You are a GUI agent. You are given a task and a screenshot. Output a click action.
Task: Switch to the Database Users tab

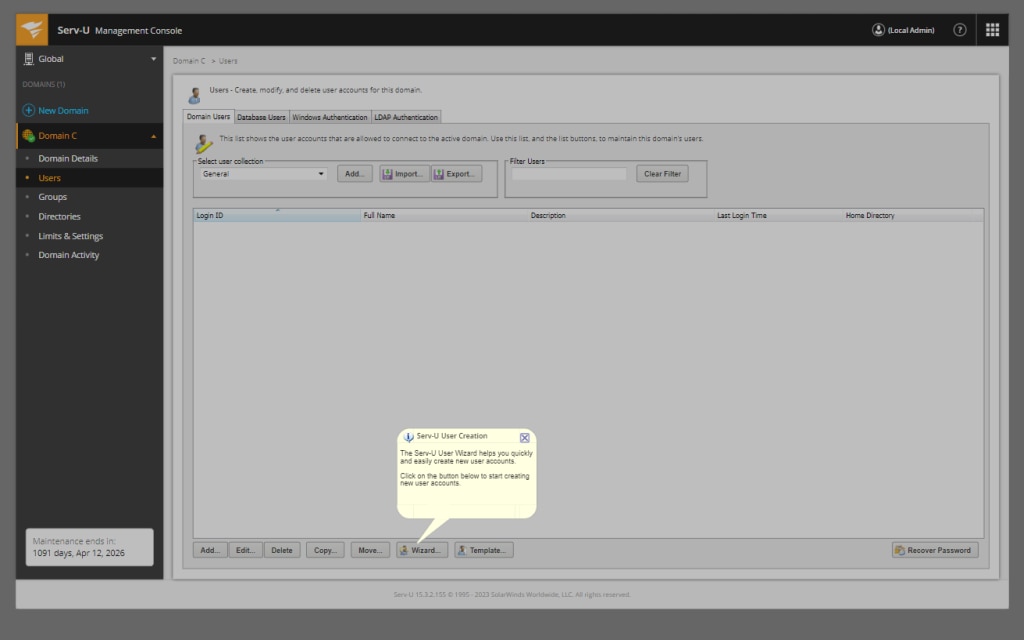pos(261,116)
